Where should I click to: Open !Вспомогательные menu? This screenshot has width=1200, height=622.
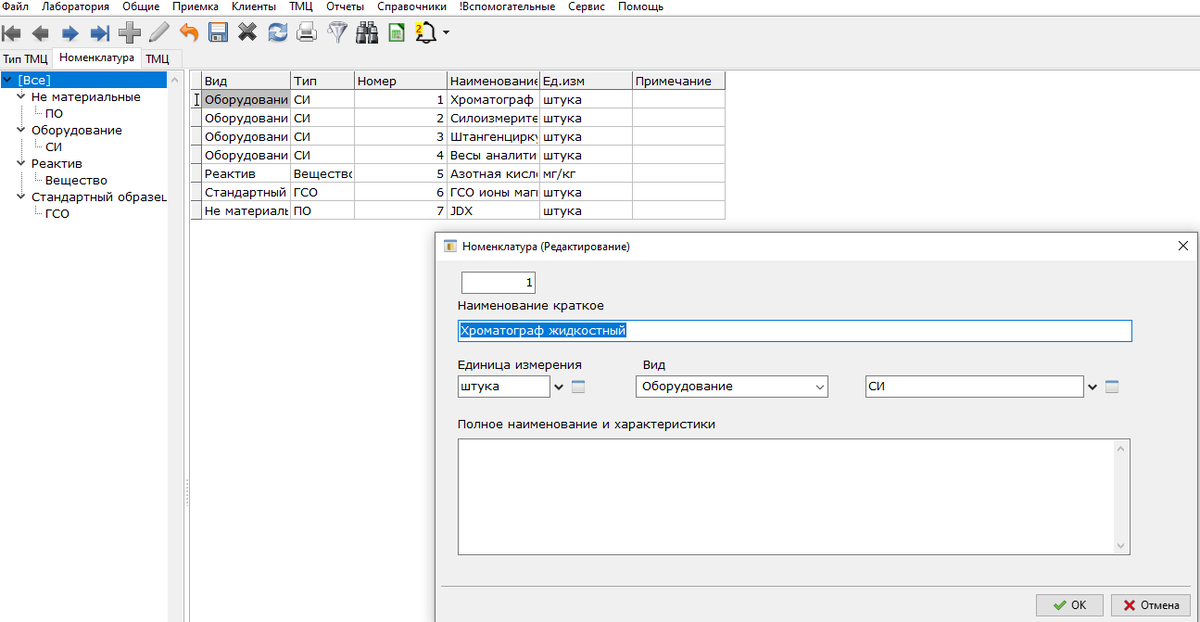[507, 6]
